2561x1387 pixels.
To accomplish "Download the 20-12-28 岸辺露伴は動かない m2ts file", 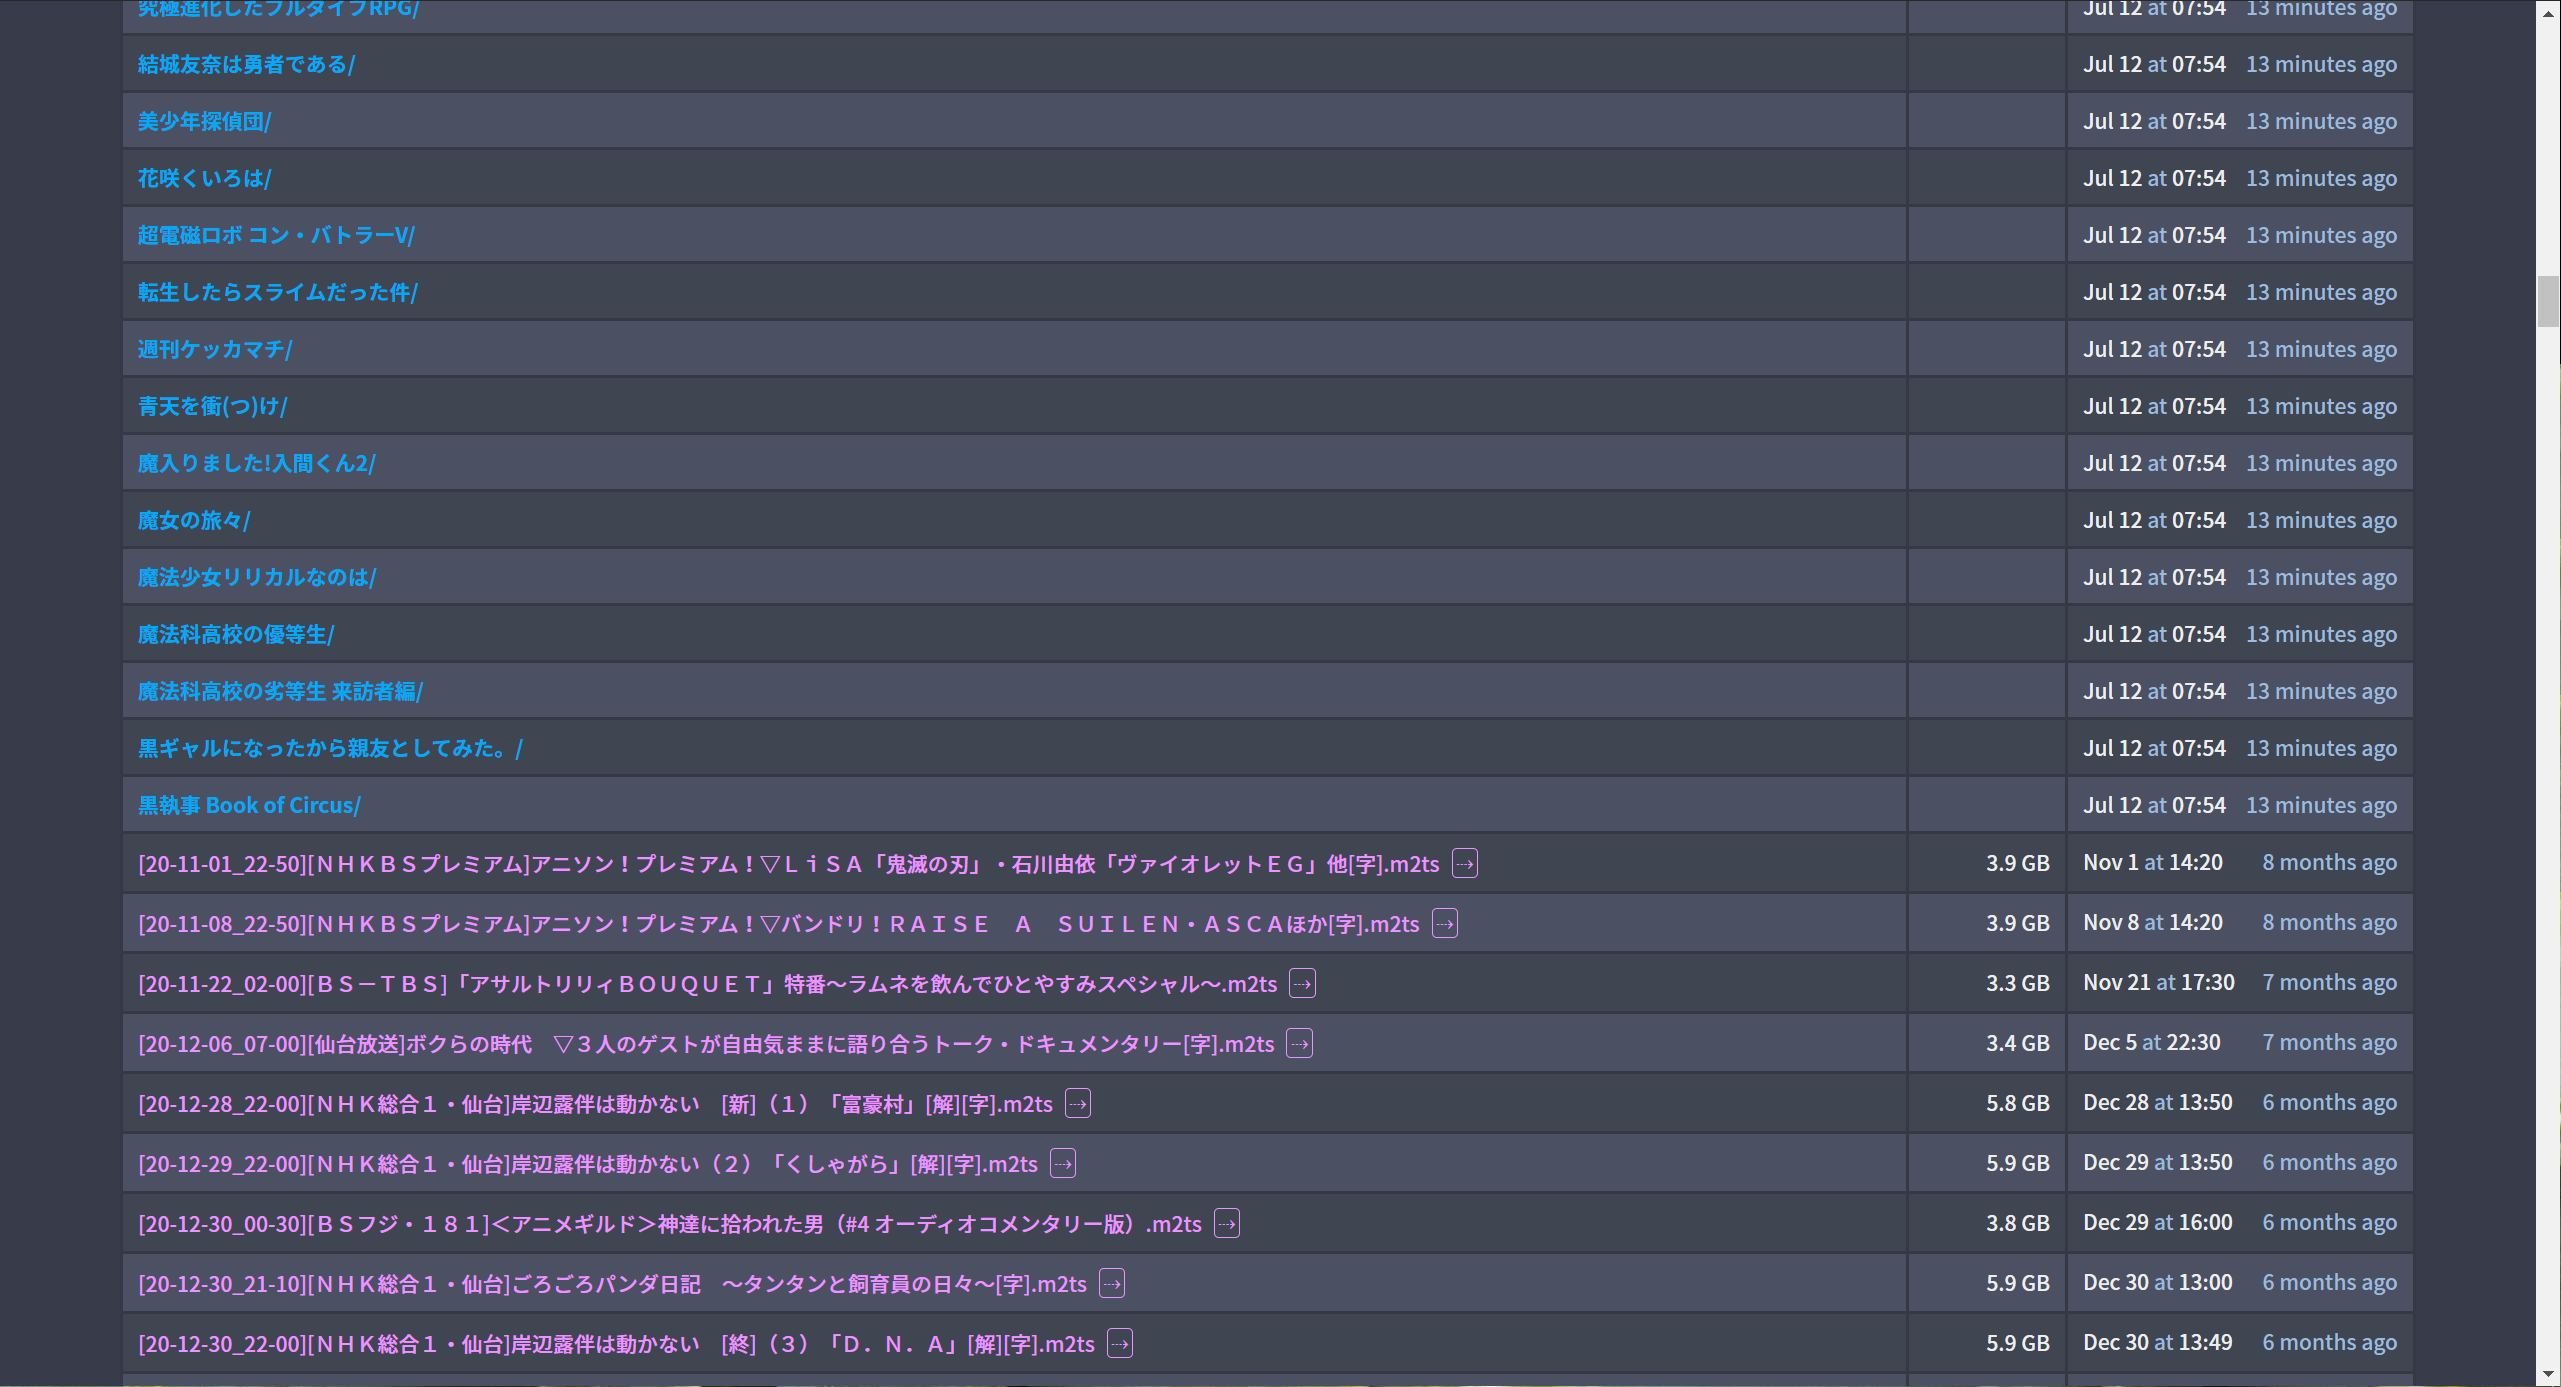I will pos(595,1104).
